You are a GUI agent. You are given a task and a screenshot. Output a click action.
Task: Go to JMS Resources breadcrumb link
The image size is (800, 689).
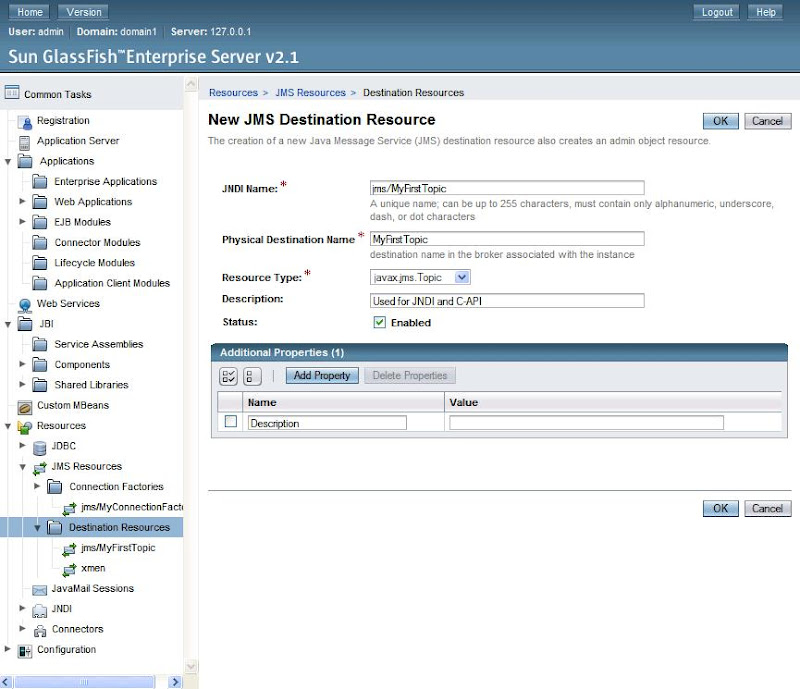point(310,92)
